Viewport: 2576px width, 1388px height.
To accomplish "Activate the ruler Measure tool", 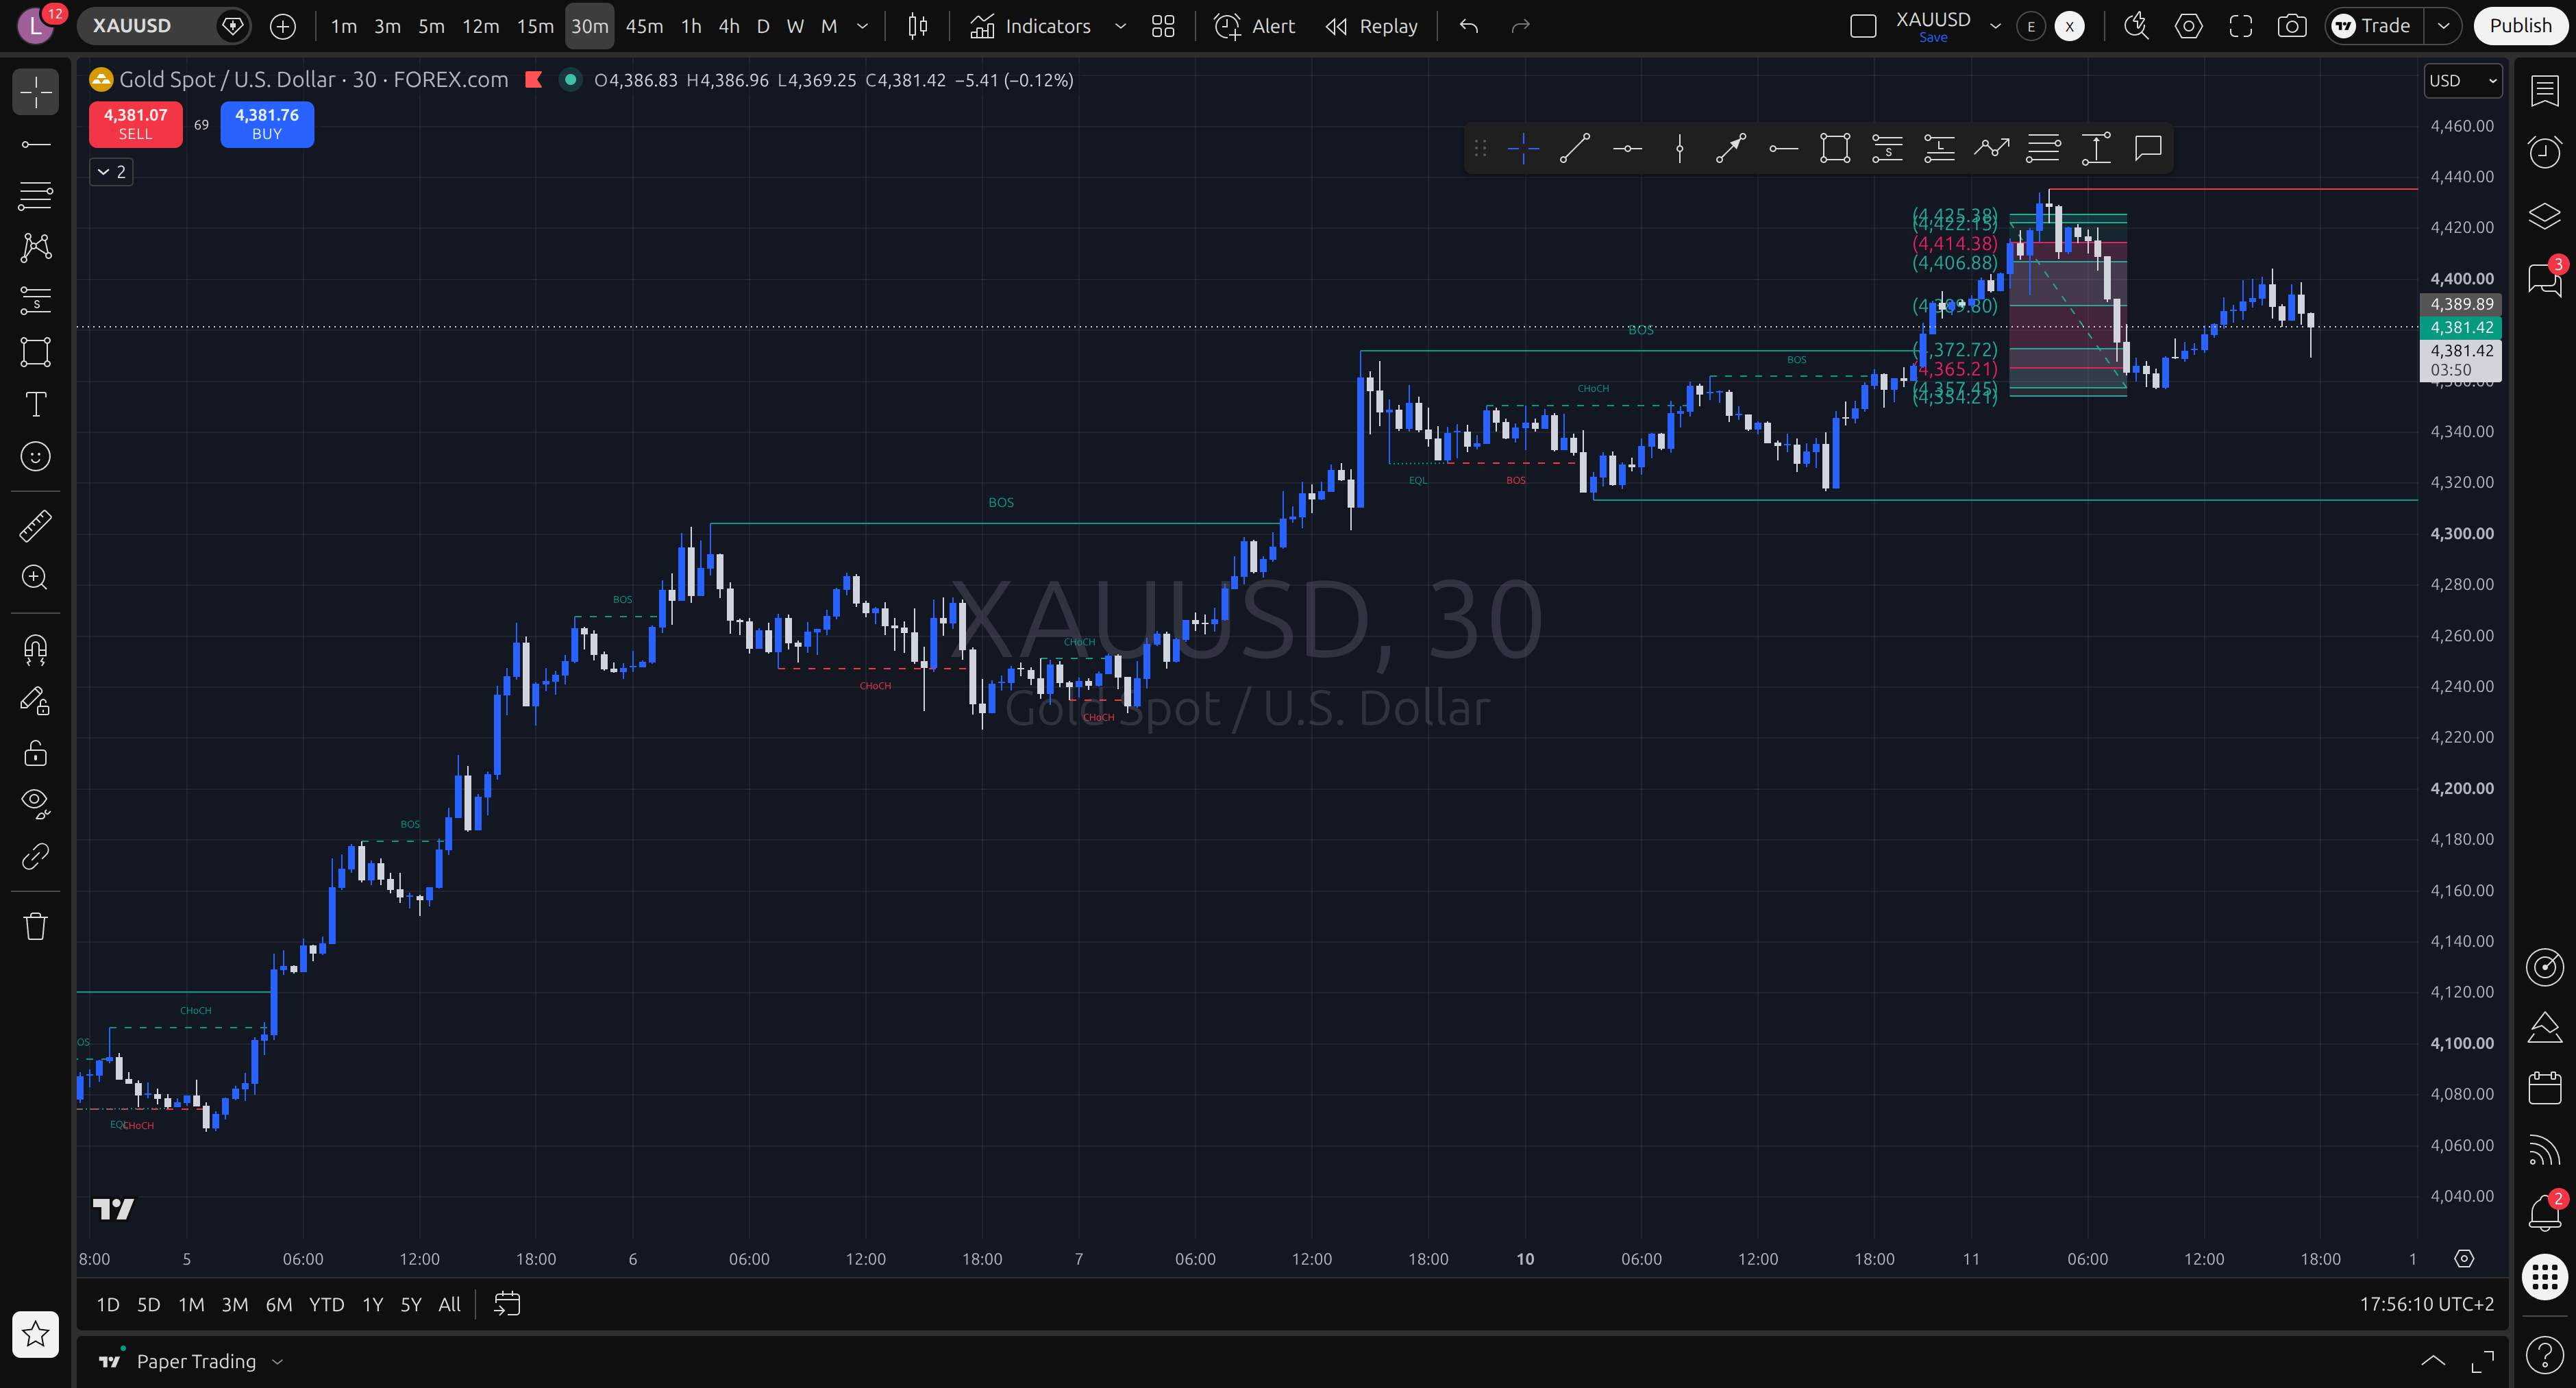I will coord(36,526).
